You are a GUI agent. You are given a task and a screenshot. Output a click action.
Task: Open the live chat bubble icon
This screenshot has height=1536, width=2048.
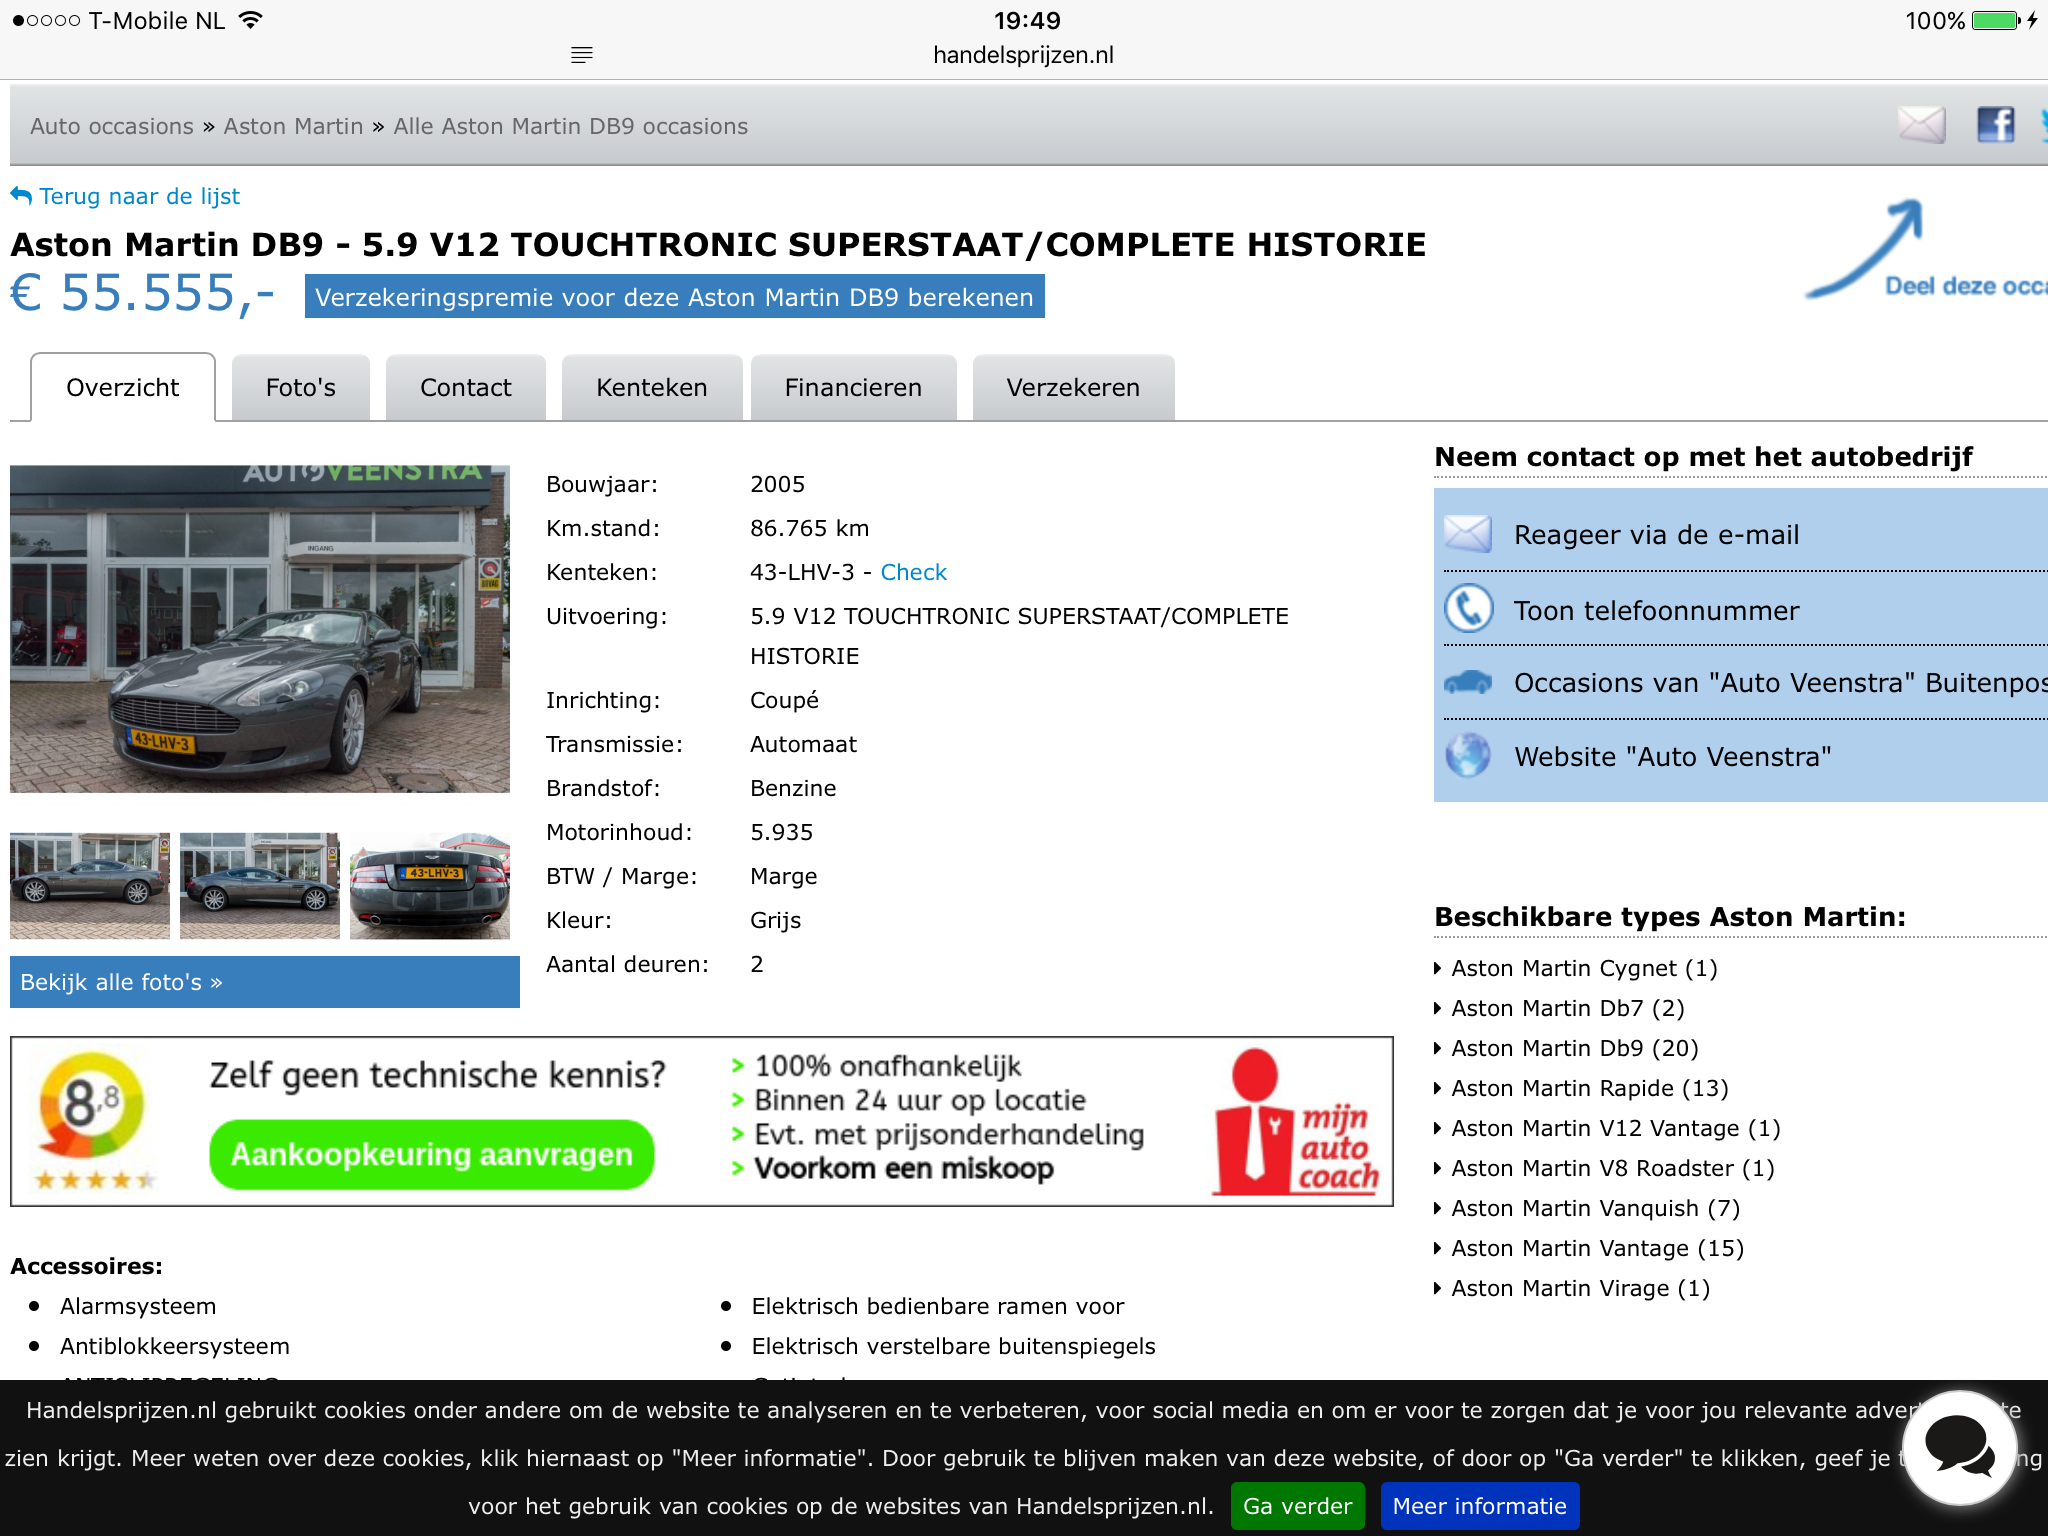pyautogui.click(x=1958, y=1447)
